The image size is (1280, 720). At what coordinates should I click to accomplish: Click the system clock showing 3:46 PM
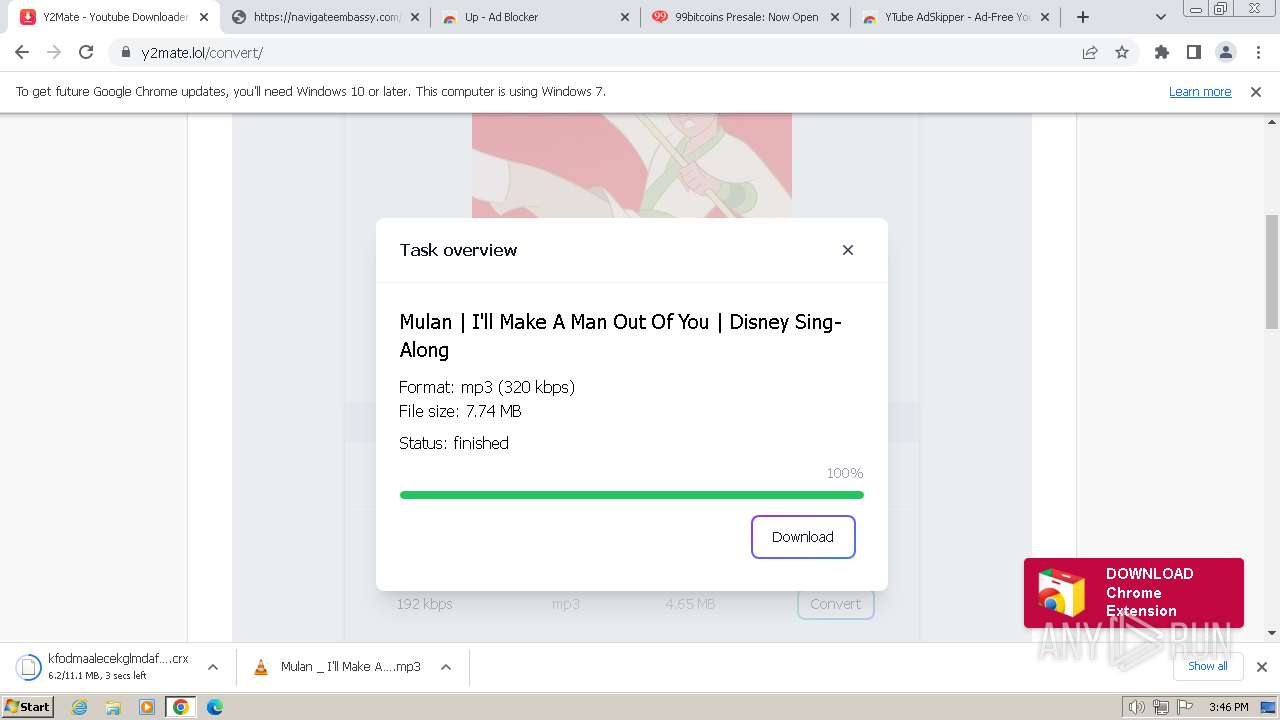1228,707
